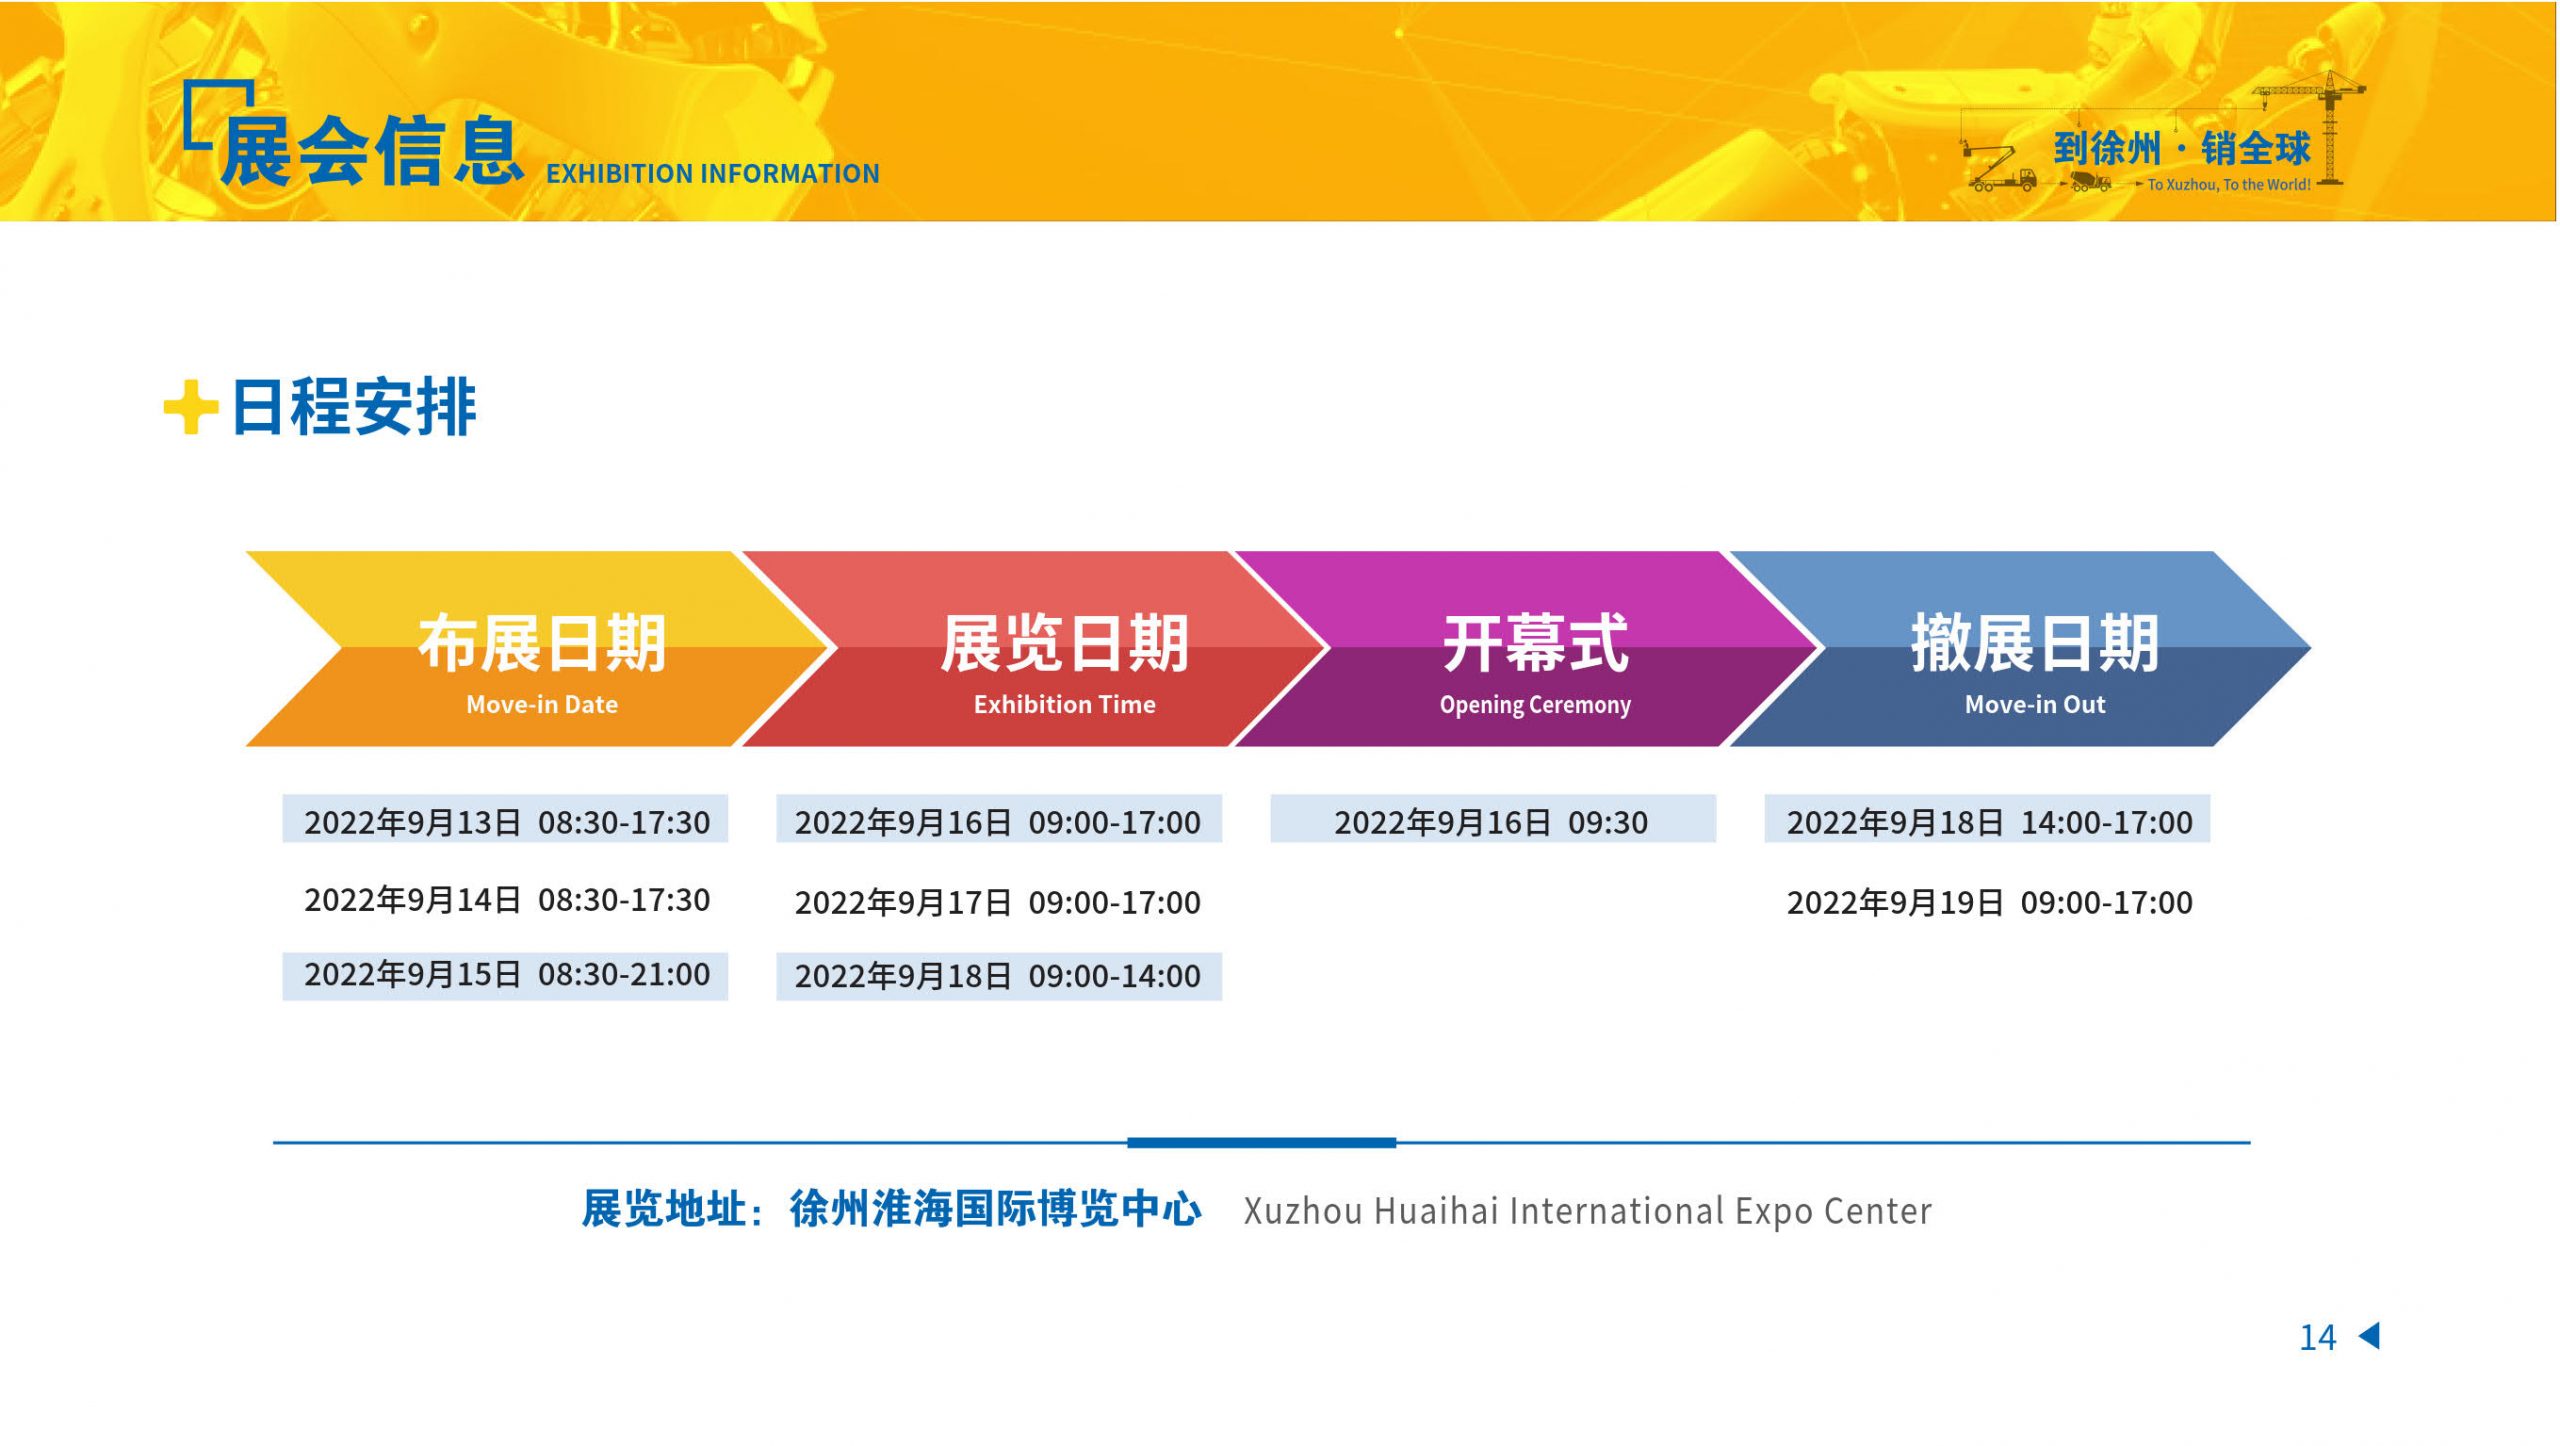
Task: Click the thick blue segment on divider line
Action: pos(1261,1142)
